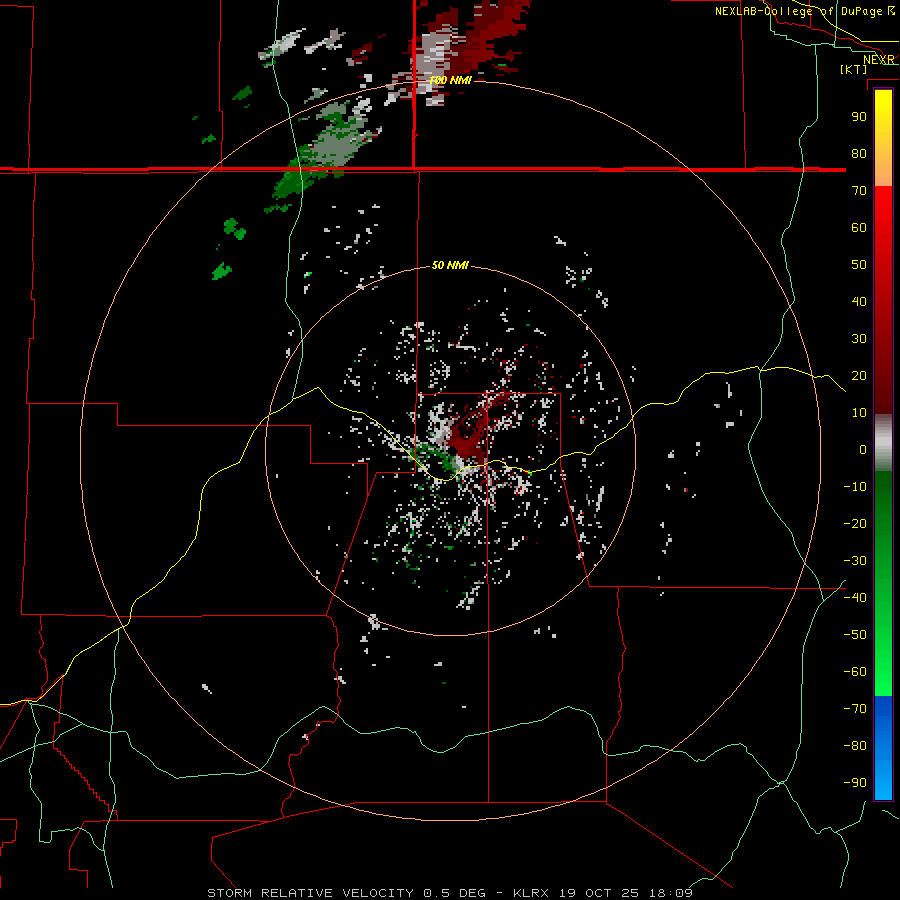Select the 70 value on the velocity scale

[859, 191]
